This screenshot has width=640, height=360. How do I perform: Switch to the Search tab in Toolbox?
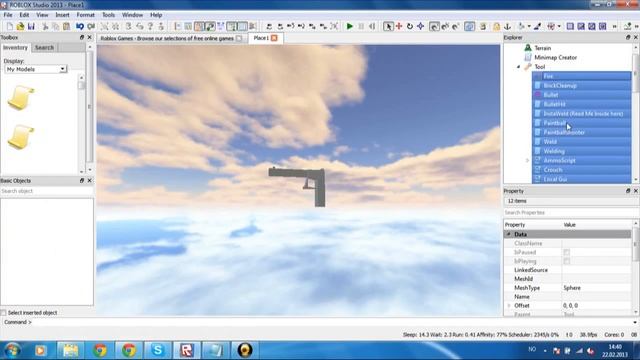click(x=44, y=48)
